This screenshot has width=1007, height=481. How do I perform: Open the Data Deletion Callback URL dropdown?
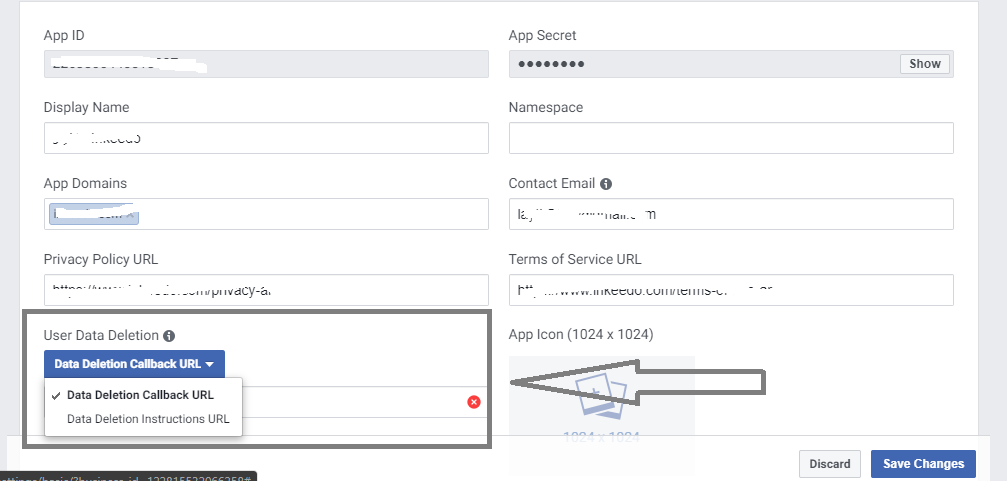134,364
